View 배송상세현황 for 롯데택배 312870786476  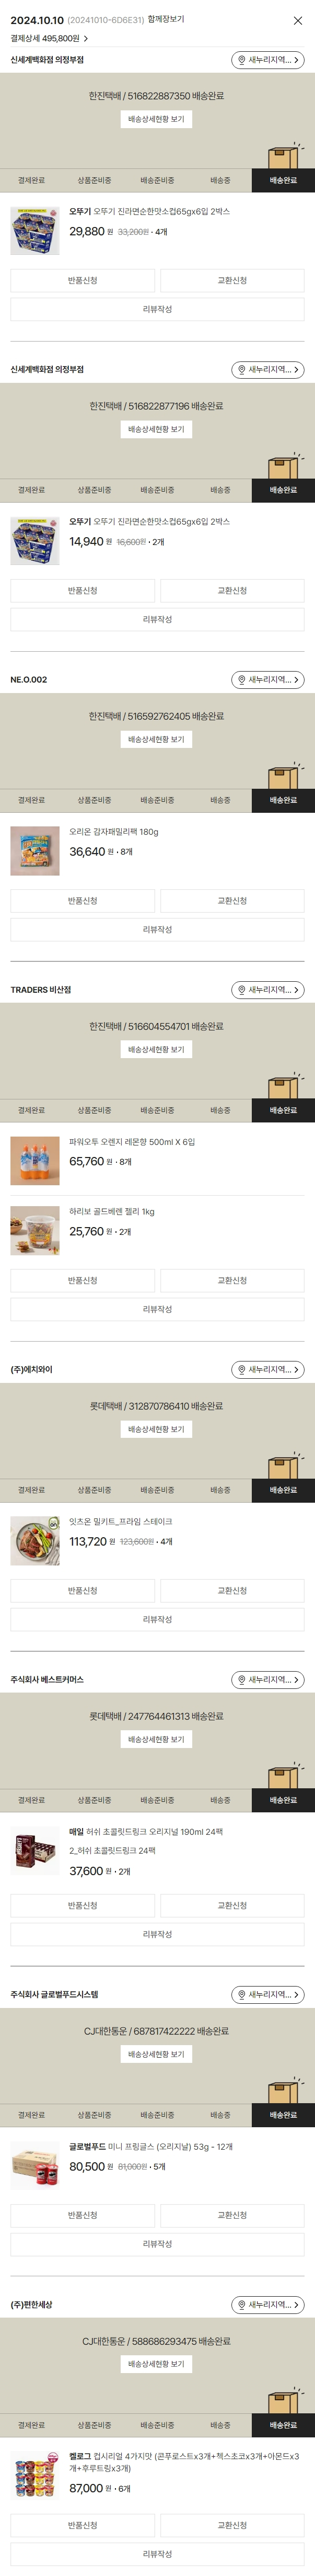click(x=156, y=1430)
